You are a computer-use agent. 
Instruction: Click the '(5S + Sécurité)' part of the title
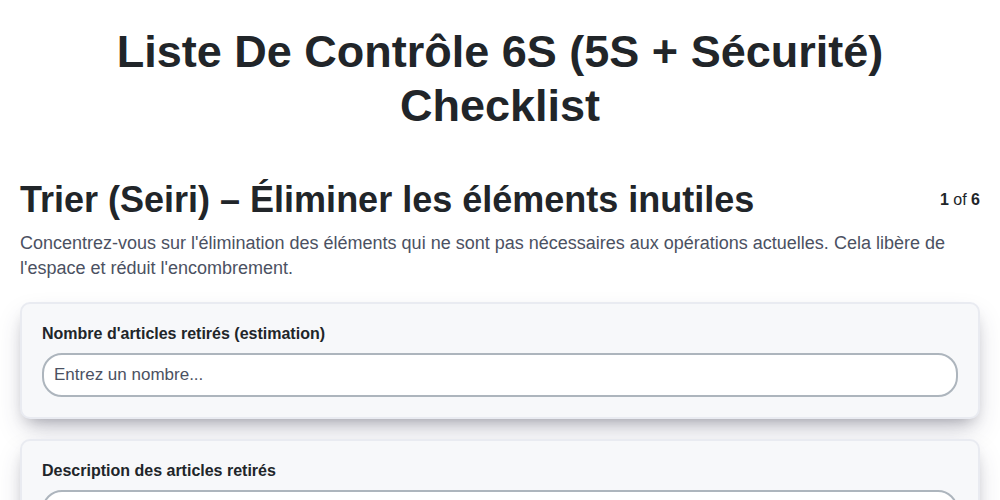pyautogui.click(x=725, y=52)
